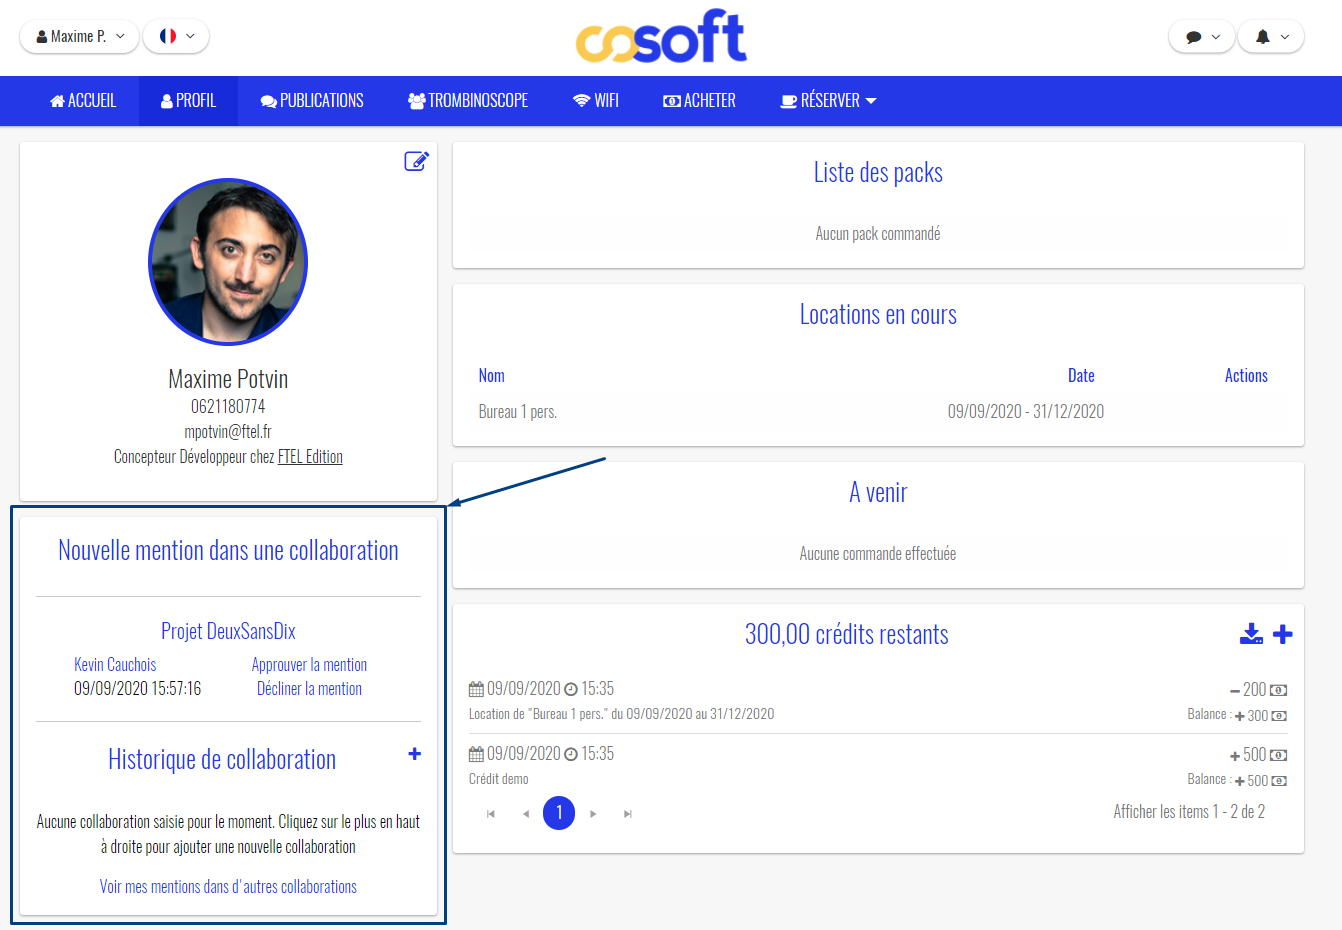
Task: Click the 300,00 crédits restants heading
Action: coord(846,634)
